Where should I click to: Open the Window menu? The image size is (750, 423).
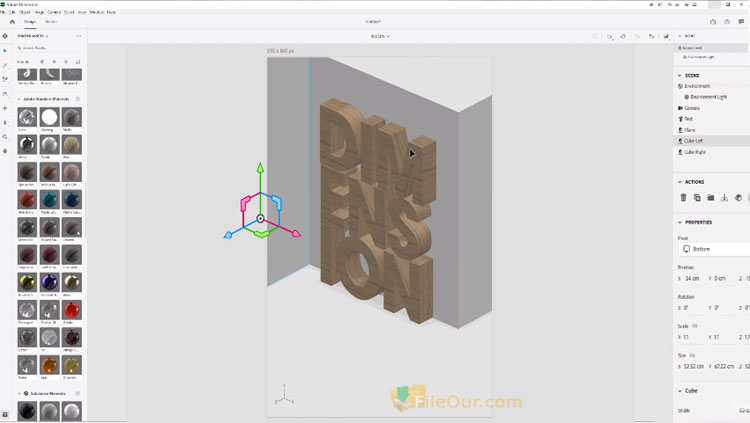97,12
